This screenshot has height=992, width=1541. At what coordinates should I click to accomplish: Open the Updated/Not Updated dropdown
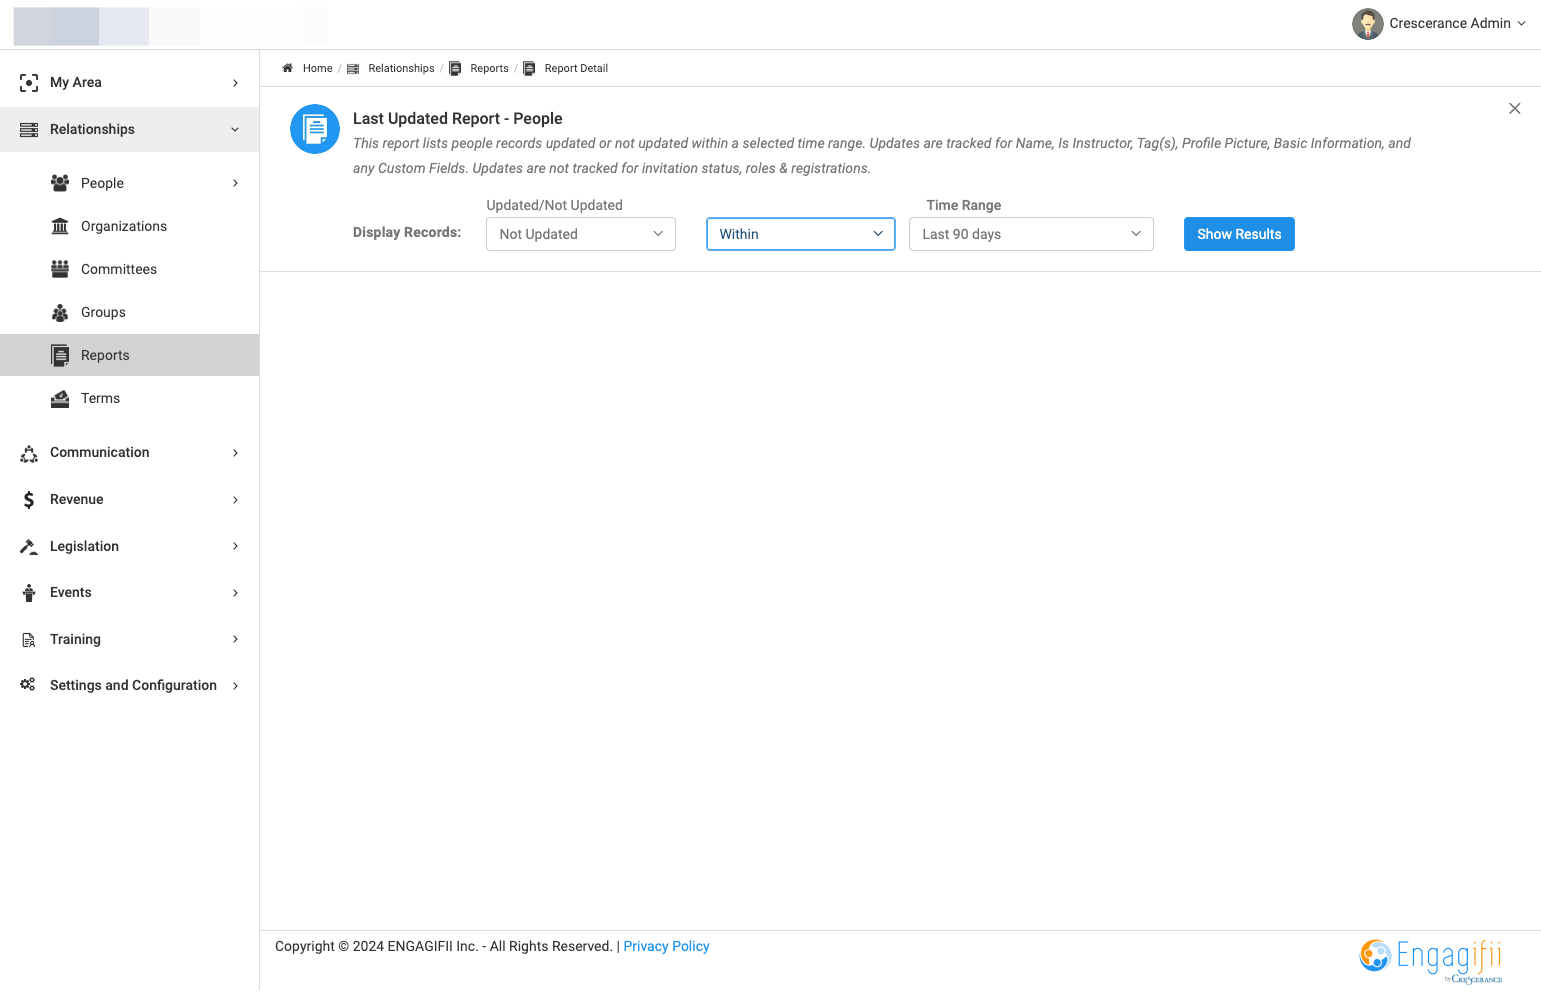point(581,234)
